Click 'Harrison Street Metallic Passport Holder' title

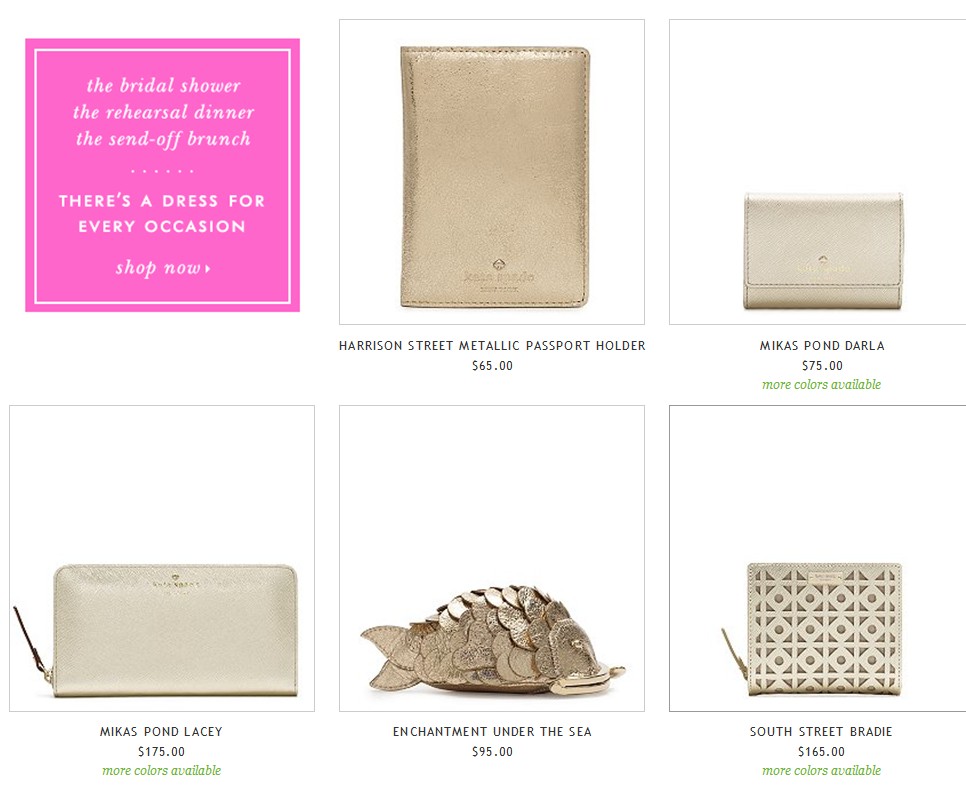pyautogui.click(x=492, y=346)
